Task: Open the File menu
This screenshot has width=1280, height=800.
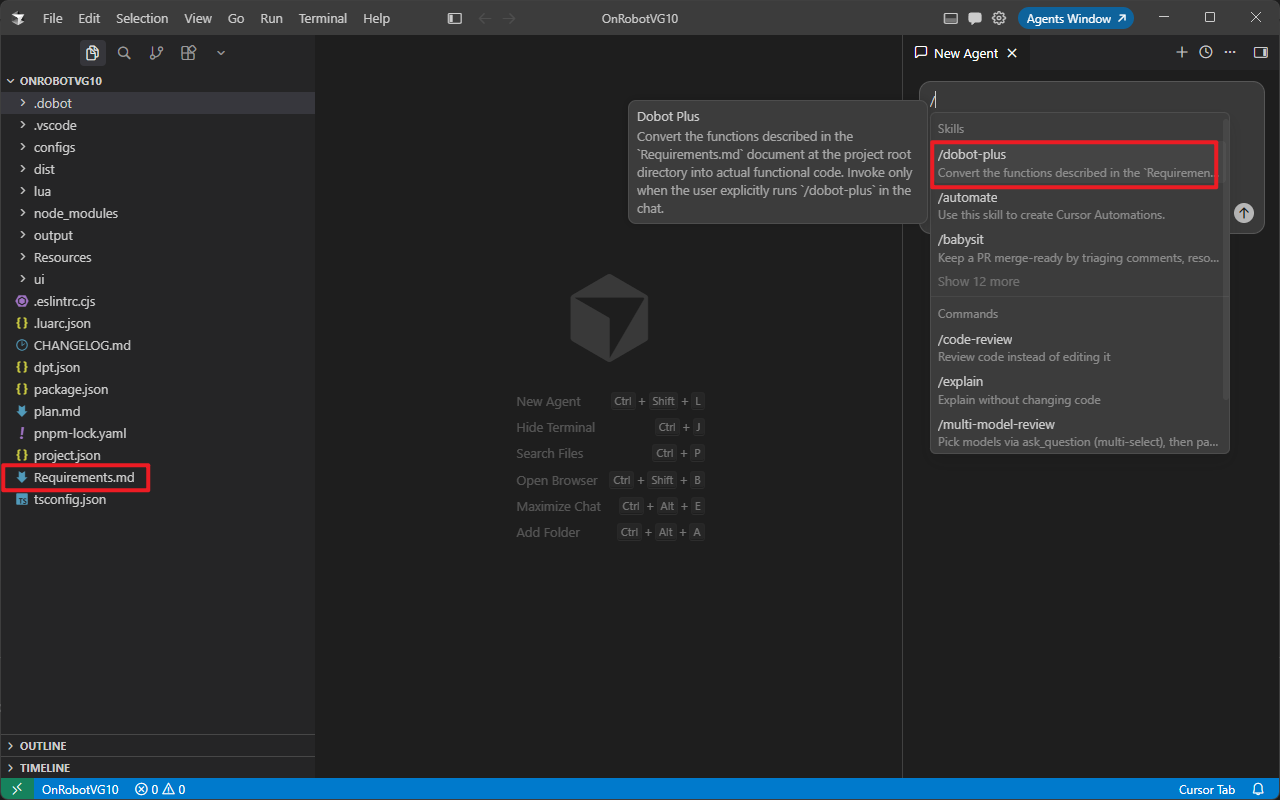Action: click(53, 18)
